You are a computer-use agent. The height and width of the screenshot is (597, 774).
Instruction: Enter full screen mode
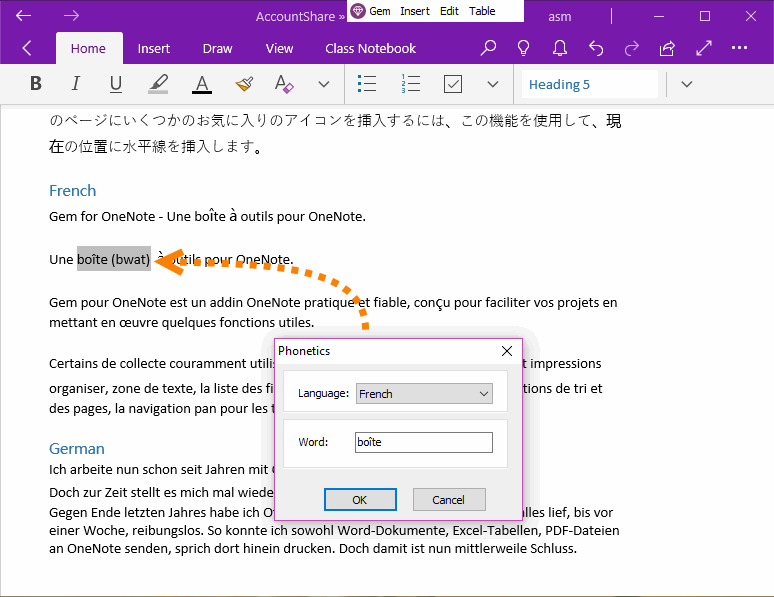tap(703, 48)
